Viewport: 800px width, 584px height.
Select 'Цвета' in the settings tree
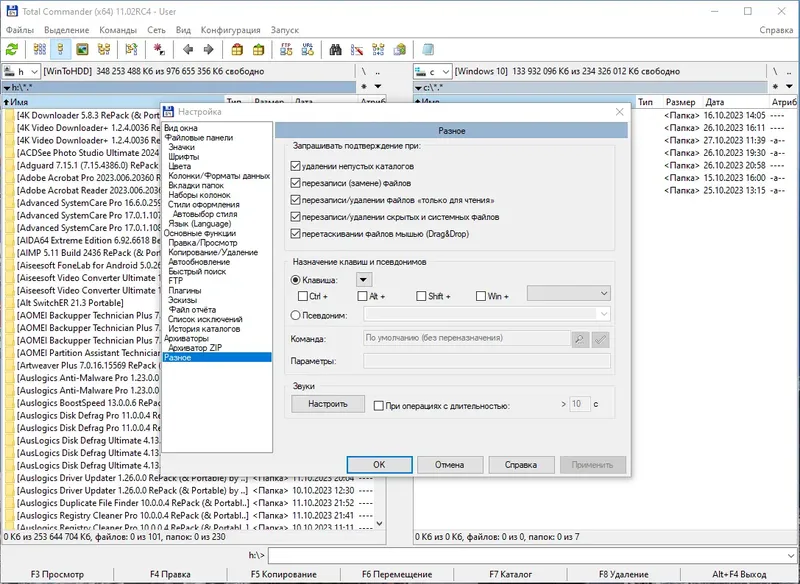coord(180,166)
